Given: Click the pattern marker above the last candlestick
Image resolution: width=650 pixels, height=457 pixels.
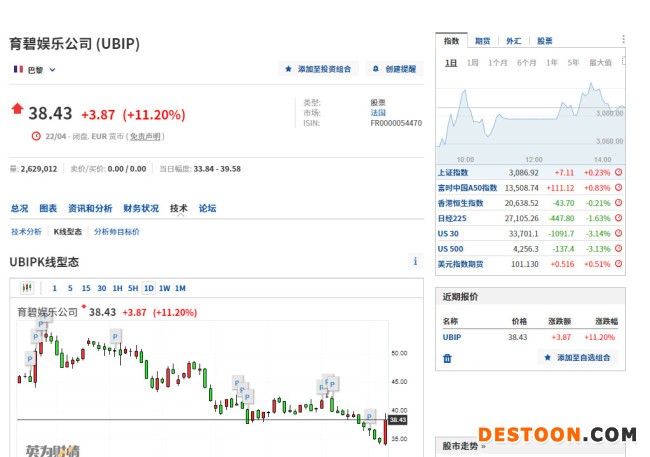Looking at the screenshot, I should [x=369, y=416].
